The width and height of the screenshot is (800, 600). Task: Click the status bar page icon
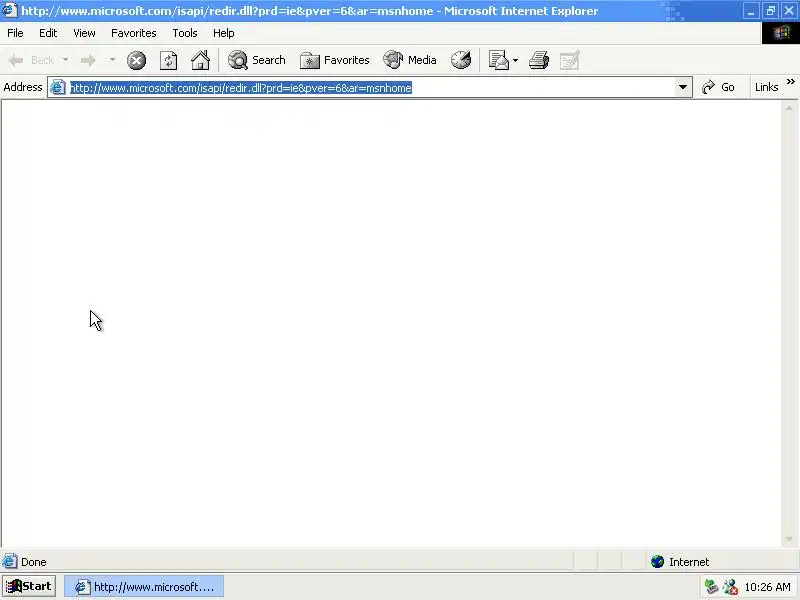pos(10,562)
